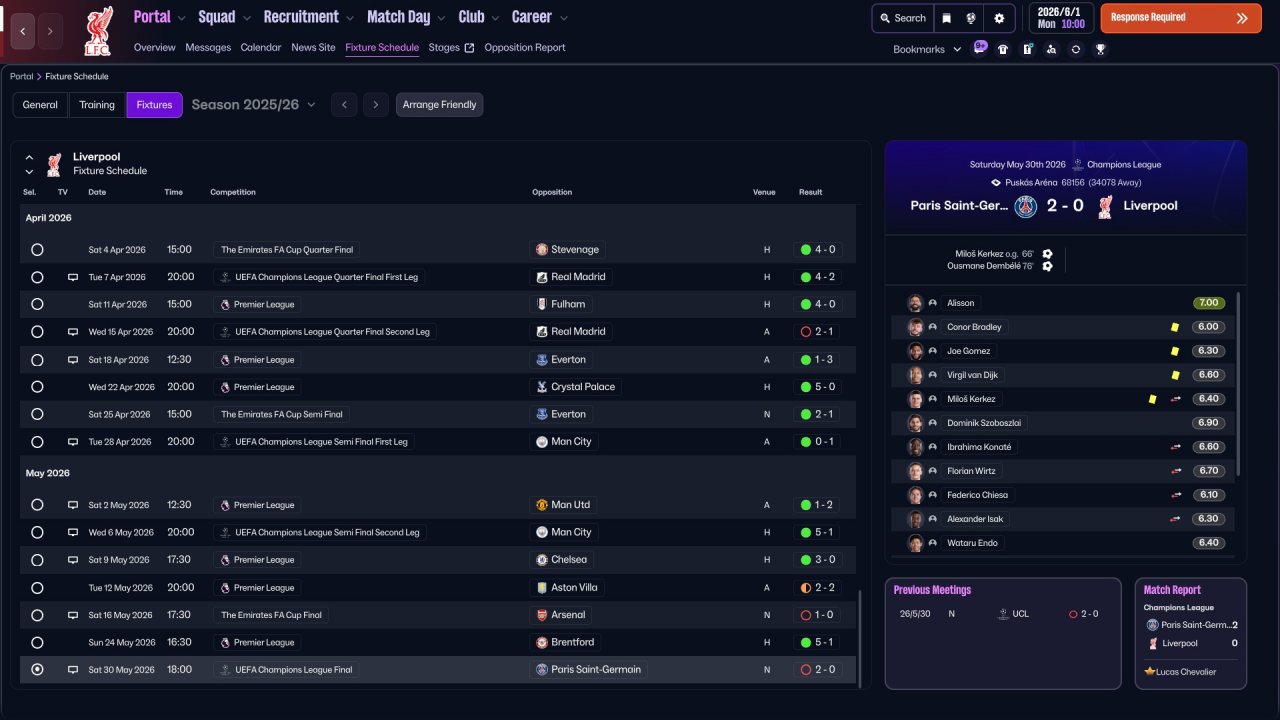Click the trophy icon in bookmarks bar
This screenshot has width=1280, height=720.
point(1100,49)
